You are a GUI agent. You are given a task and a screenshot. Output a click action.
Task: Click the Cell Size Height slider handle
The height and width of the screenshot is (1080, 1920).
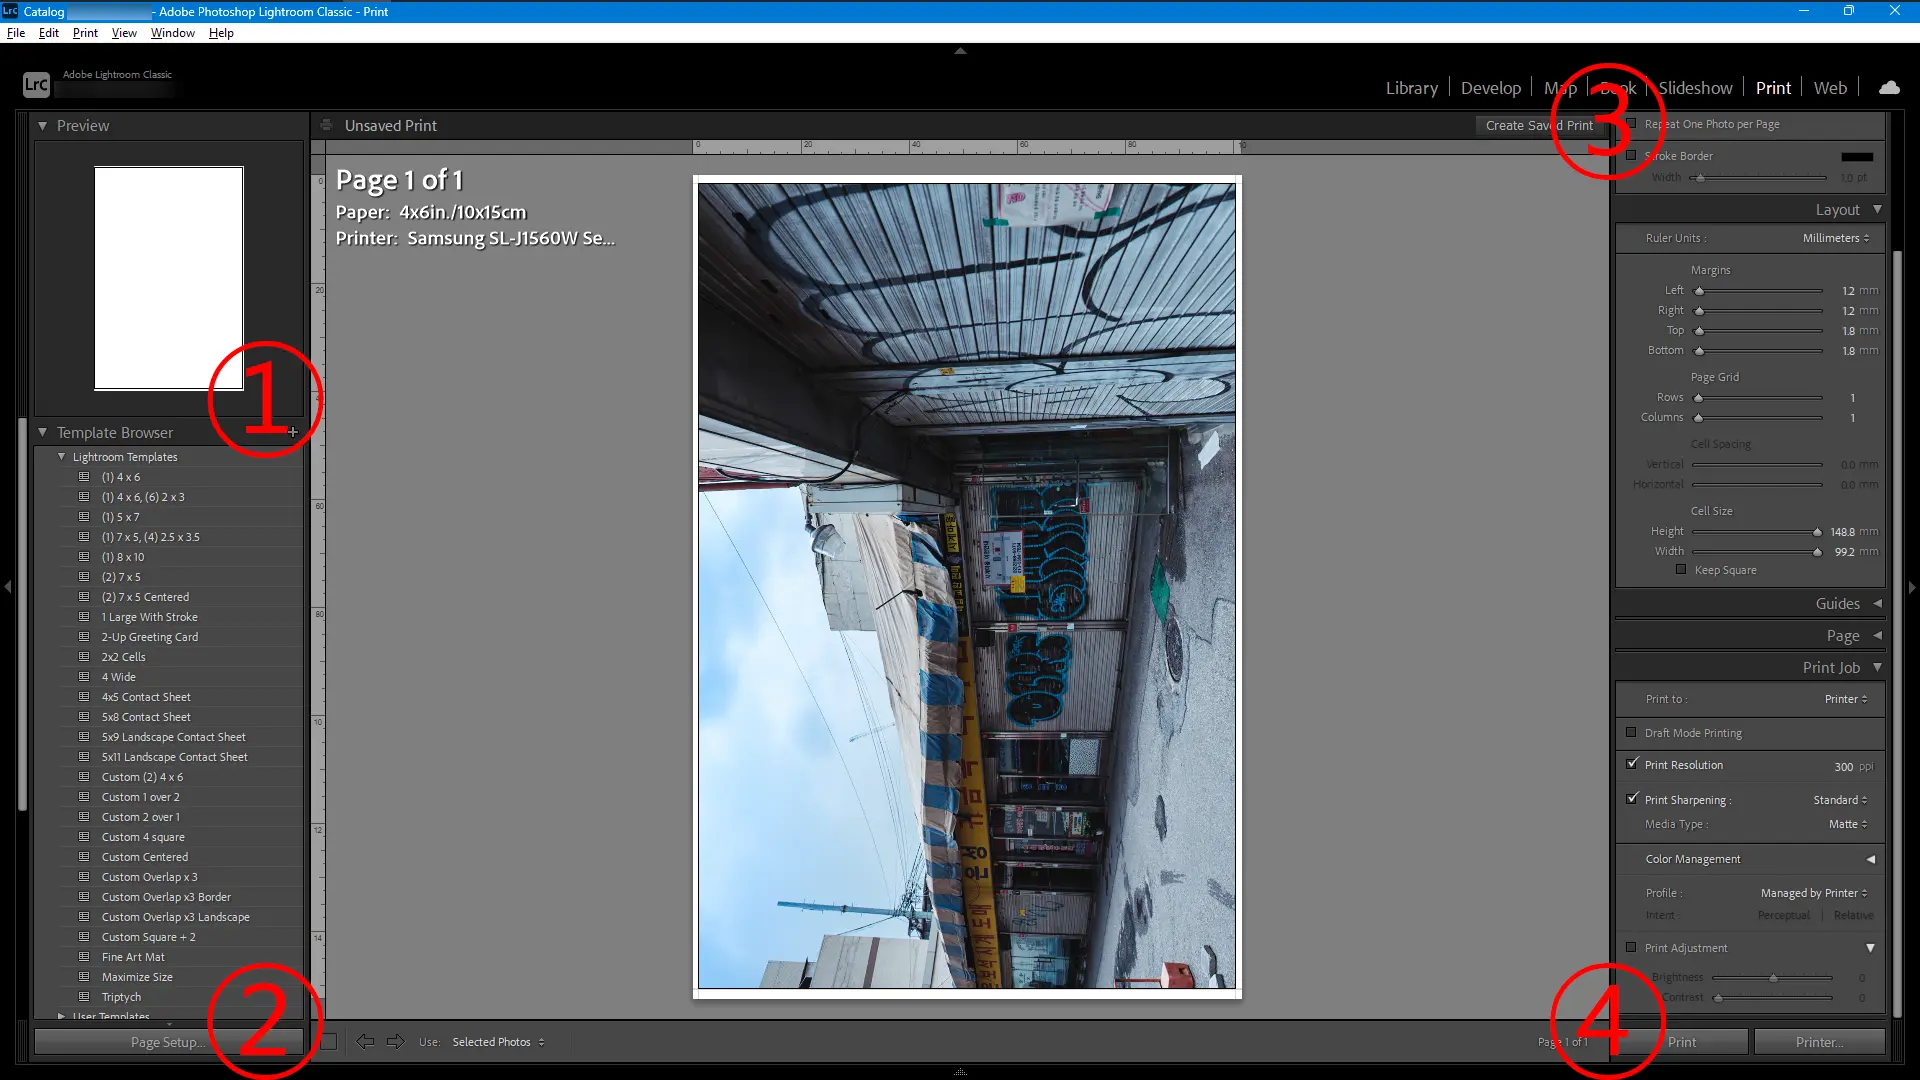pos(1817,532)
